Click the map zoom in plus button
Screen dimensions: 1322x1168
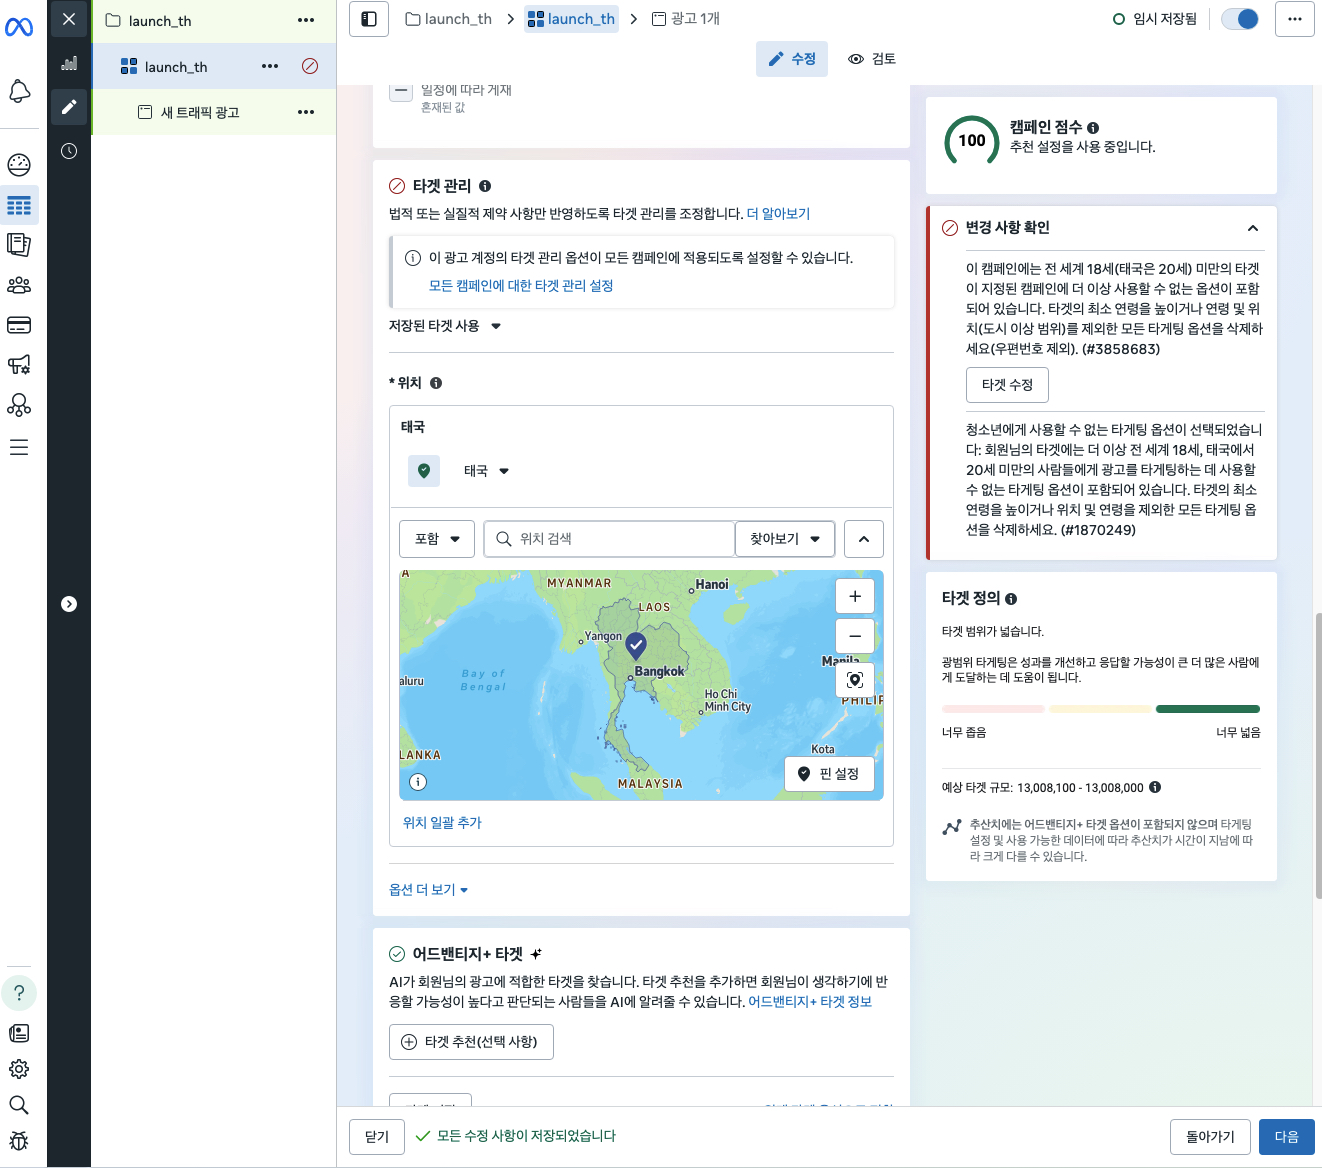click(855, 596)
